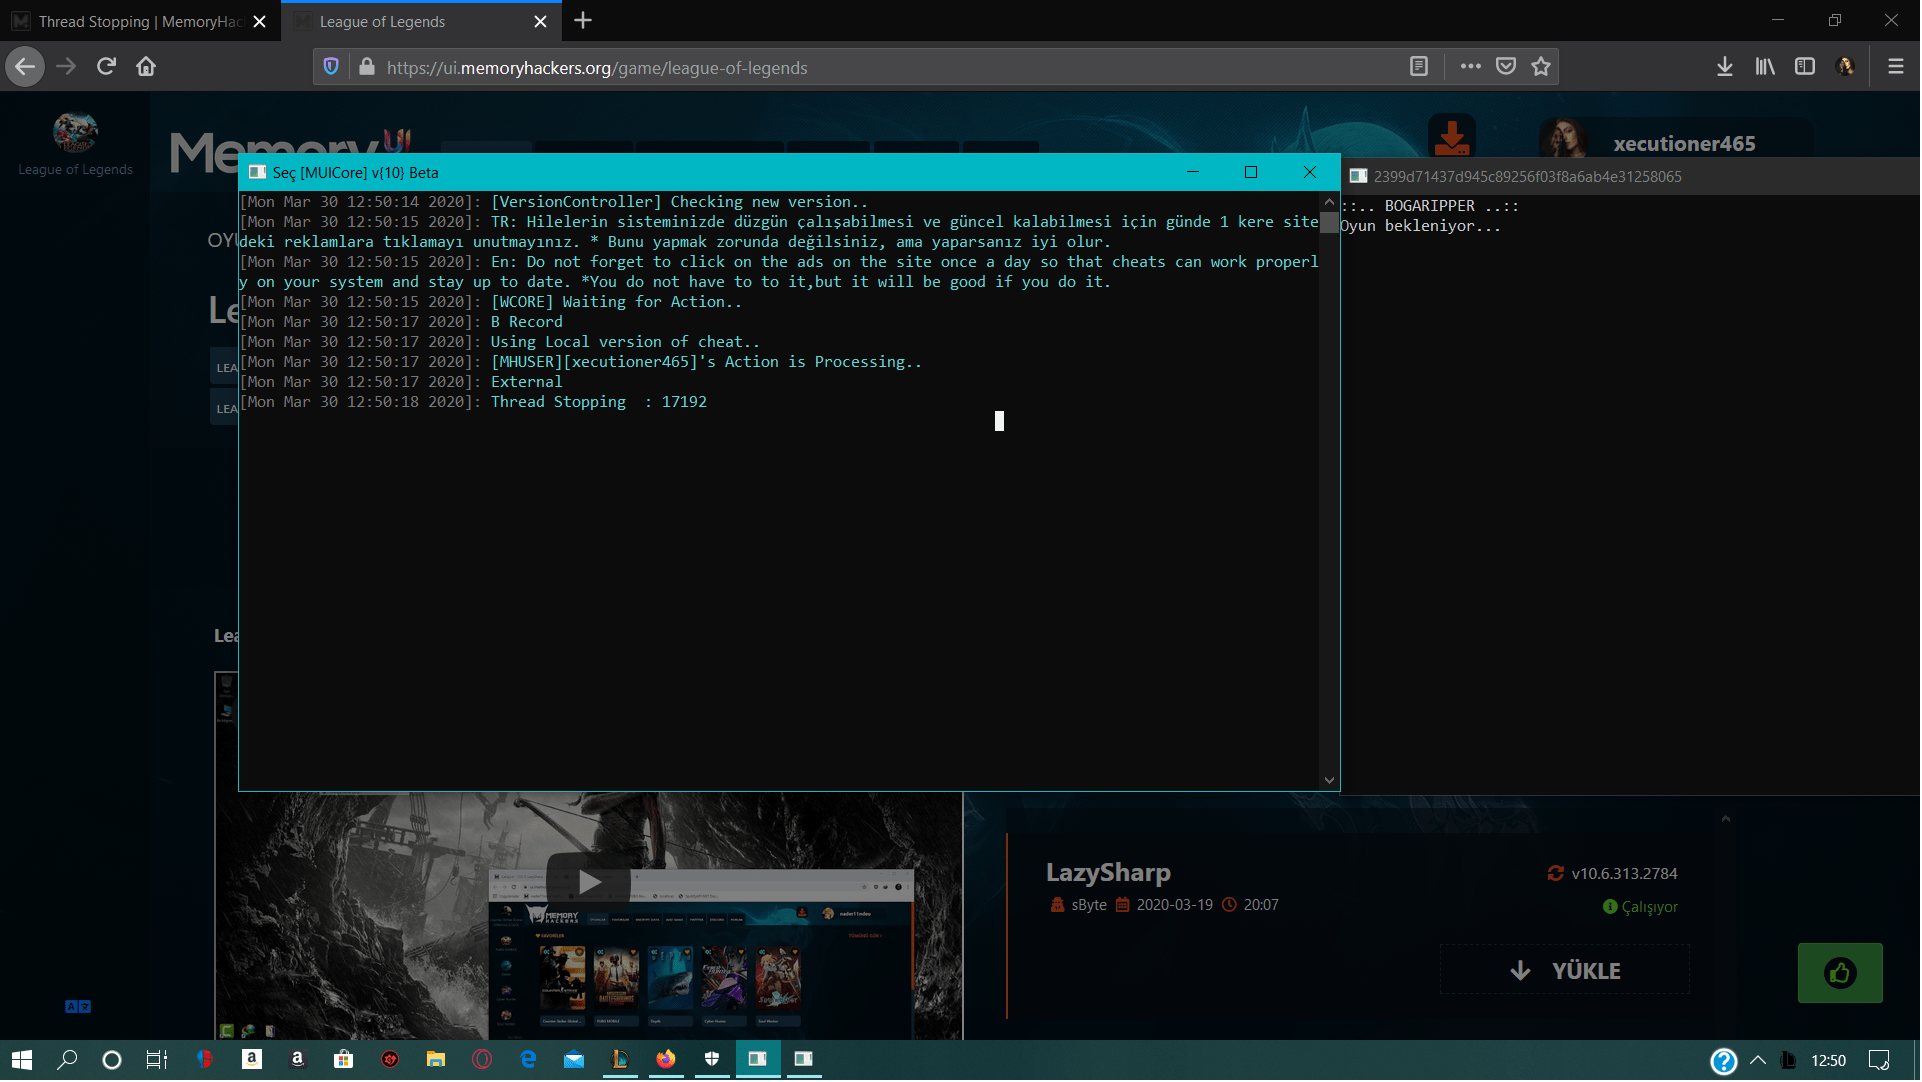Open Windows taskbar search
The height and width of the screenshot is (1082, 1922).
(67, 1060)
